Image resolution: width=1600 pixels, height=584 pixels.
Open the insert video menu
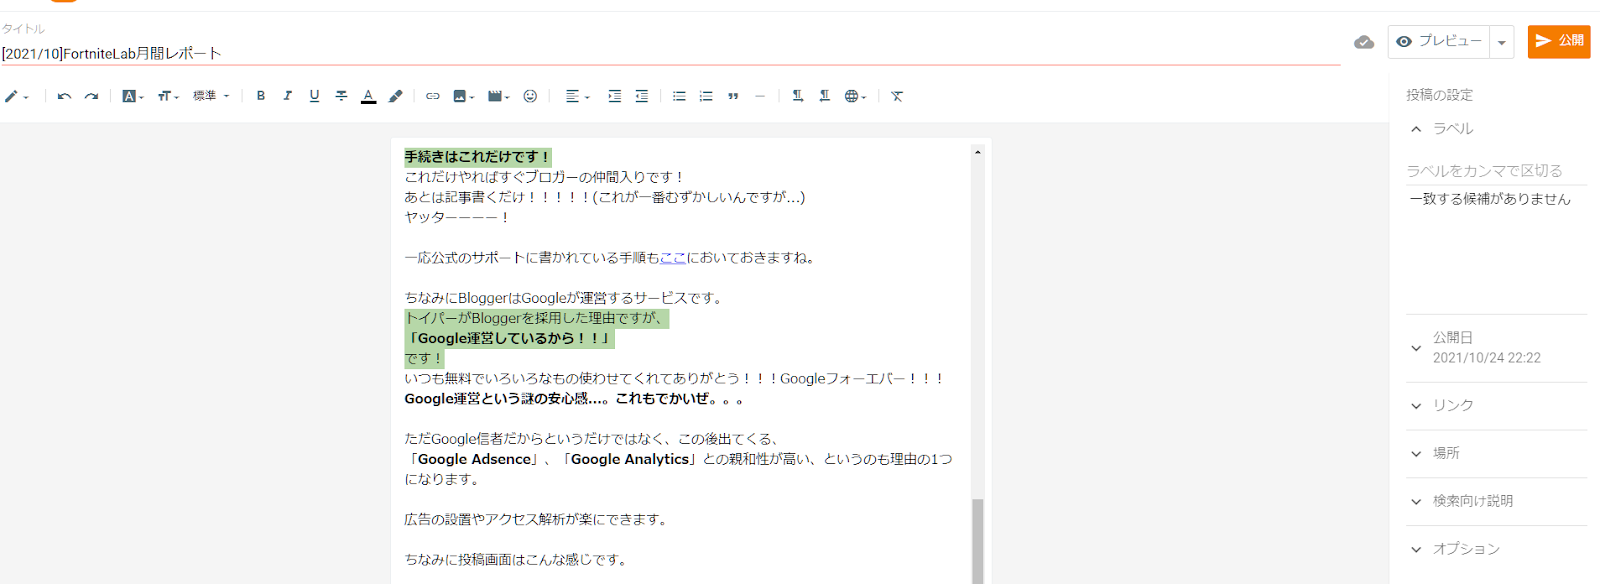(x=498, y=96)
